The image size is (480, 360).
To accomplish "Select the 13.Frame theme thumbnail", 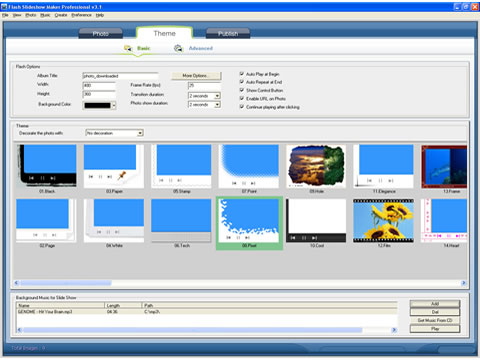I will [x=444, y=166].
